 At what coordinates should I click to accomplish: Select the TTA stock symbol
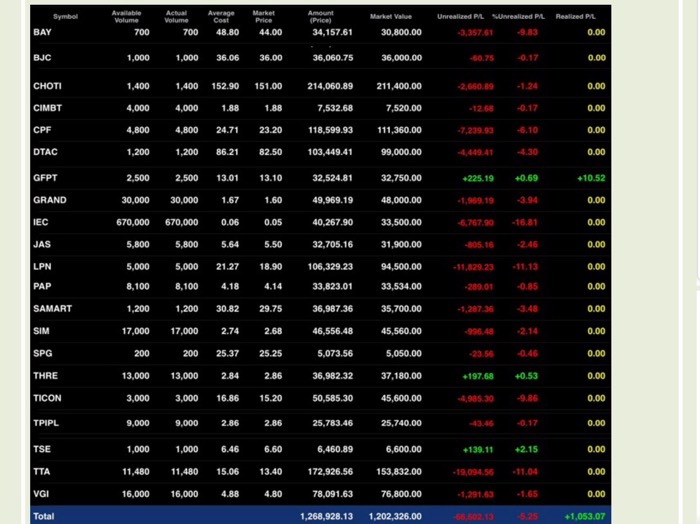(41, 471)
